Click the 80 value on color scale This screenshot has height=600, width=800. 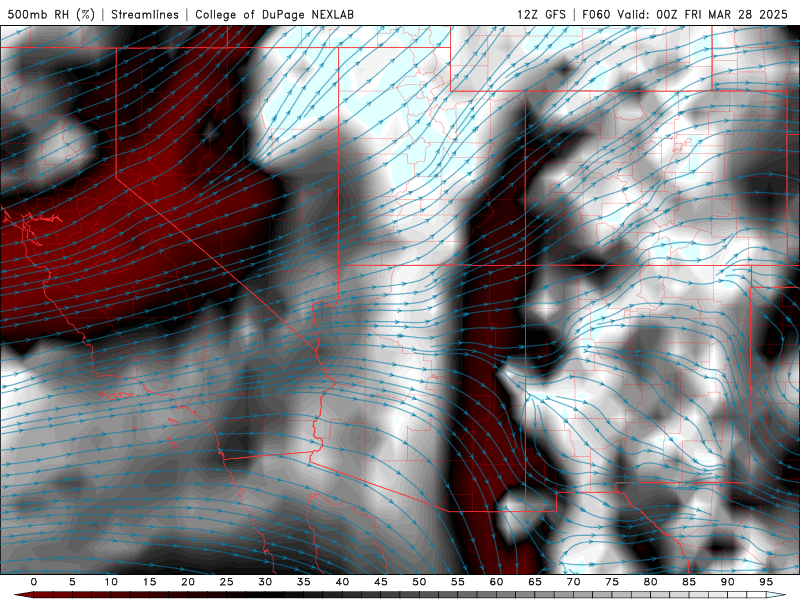(650, 582)
